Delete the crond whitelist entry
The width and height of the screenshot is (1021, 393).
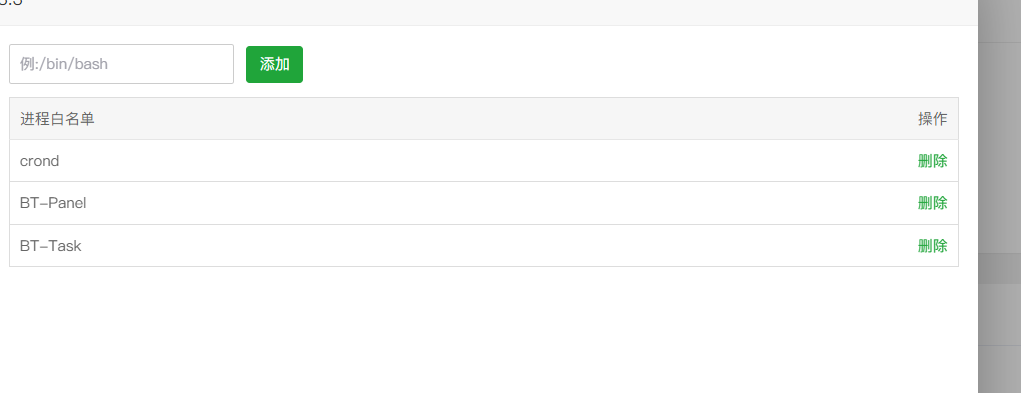[932, 161]
